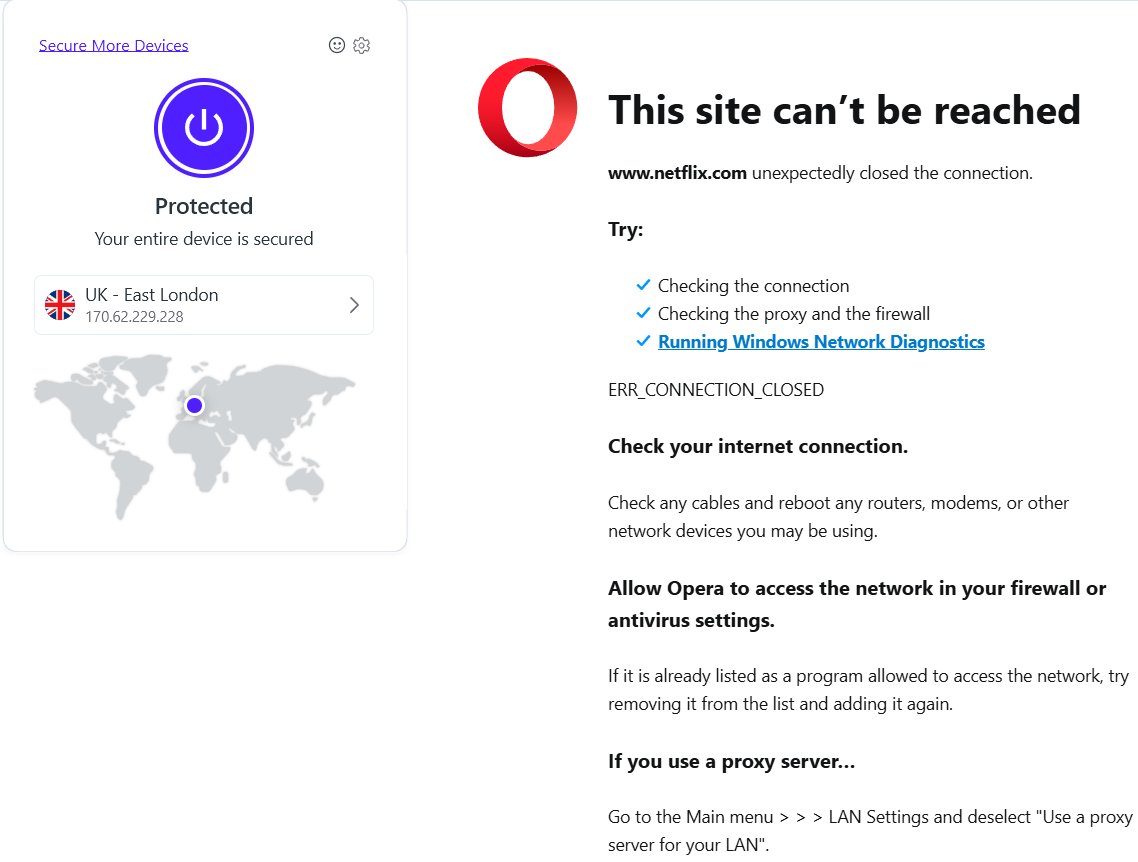Click the checkmark beside Checking the proxy
The width and height of the screenshot is (1138, 862).
click(643, 312)
